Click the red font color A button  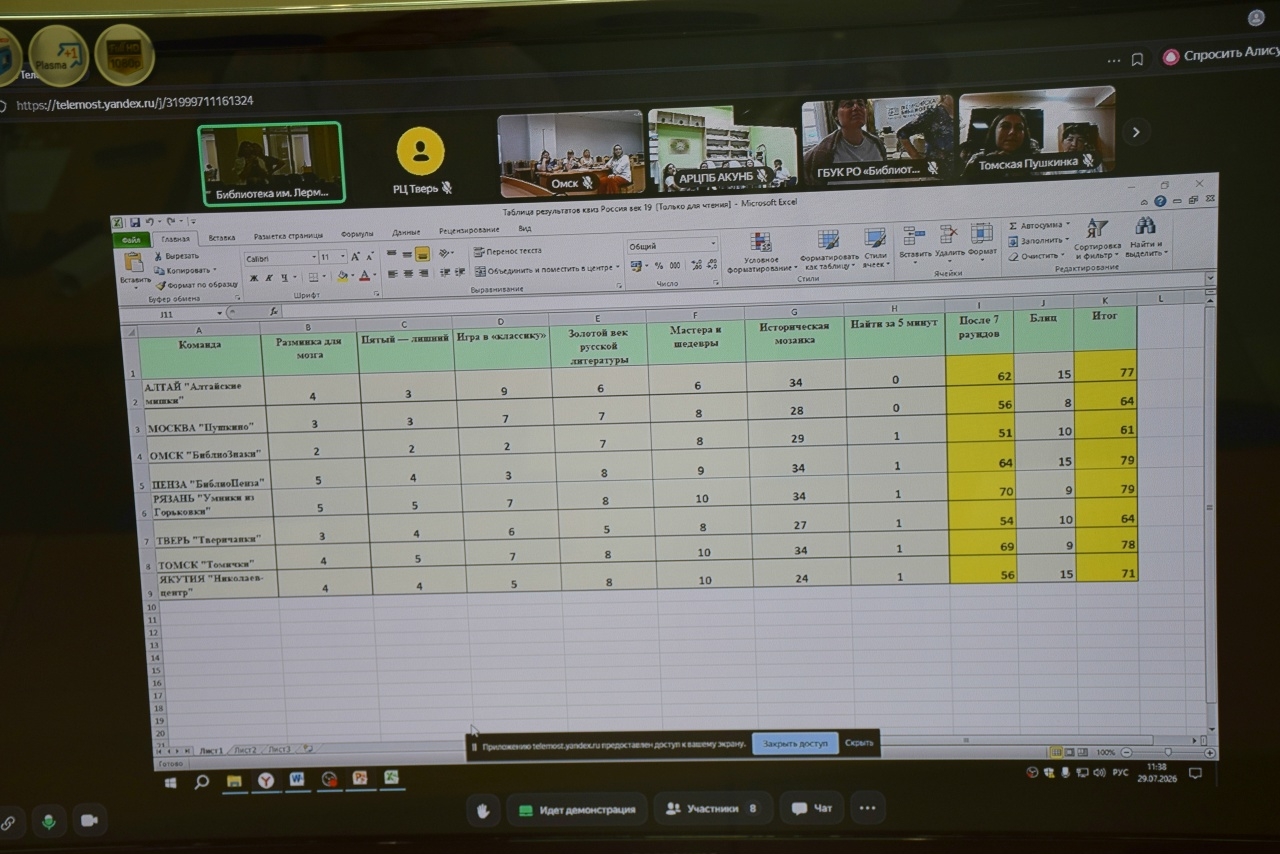[364, 276]
